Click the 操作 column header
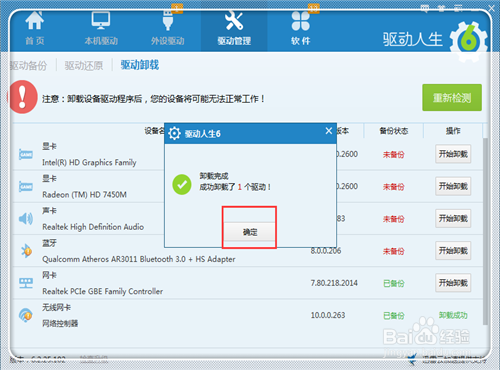Screen dimensions: 500x370 (x=453, y=131)
